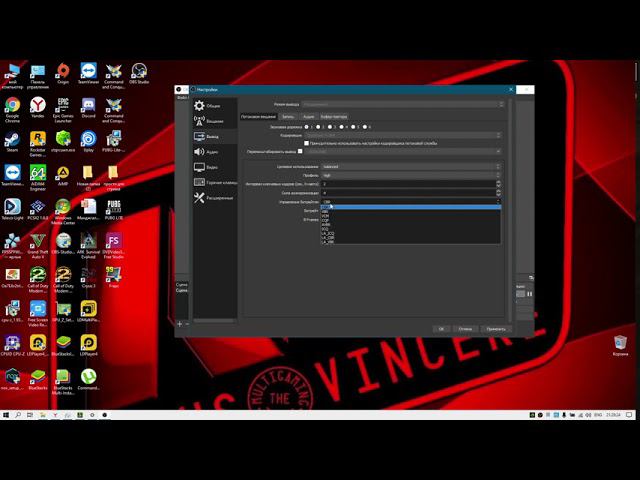Launch Origin from the desktop
Screen dimensions: 640x480
(x=63, y=74)
